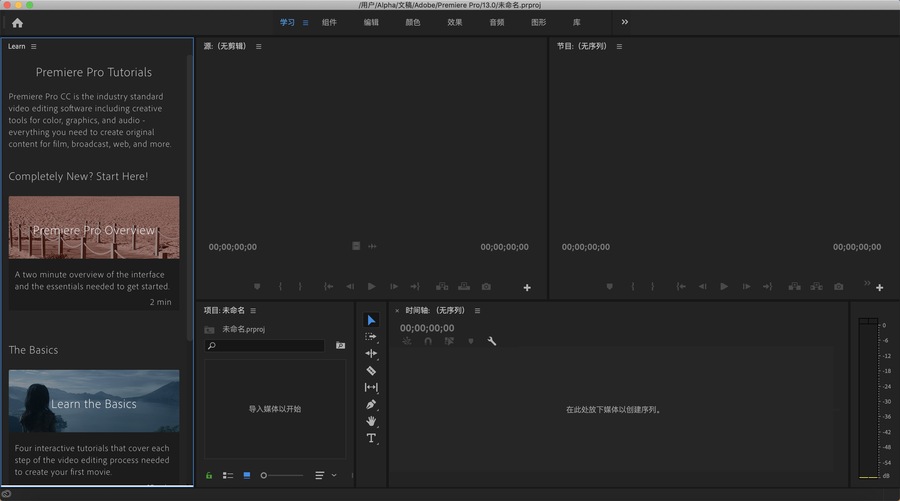900x501 pixels.
Task: Open Timeline panel menu
Action: coord(477,310)
